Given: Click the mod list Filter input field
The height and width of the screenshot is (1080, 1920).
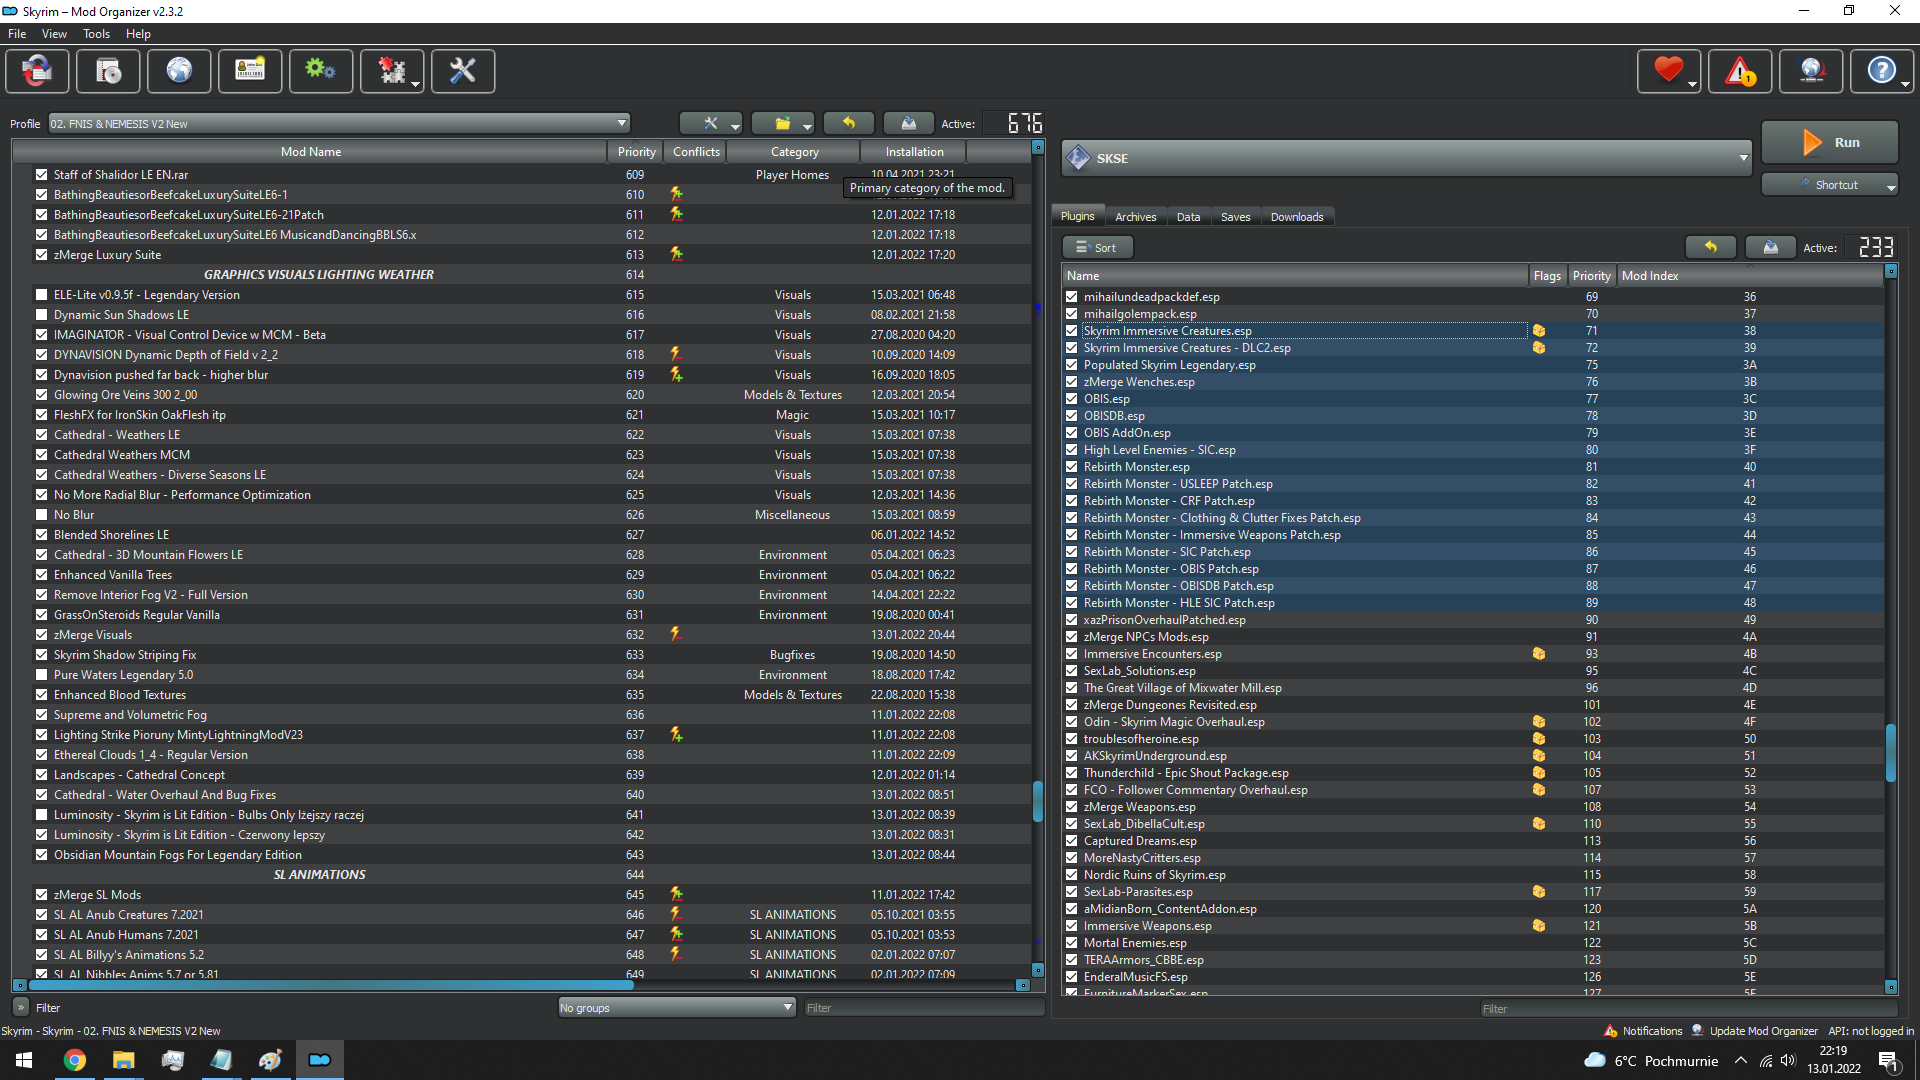Looking at the screenshot, I should pyautogui.click(x=924, y=1008).
